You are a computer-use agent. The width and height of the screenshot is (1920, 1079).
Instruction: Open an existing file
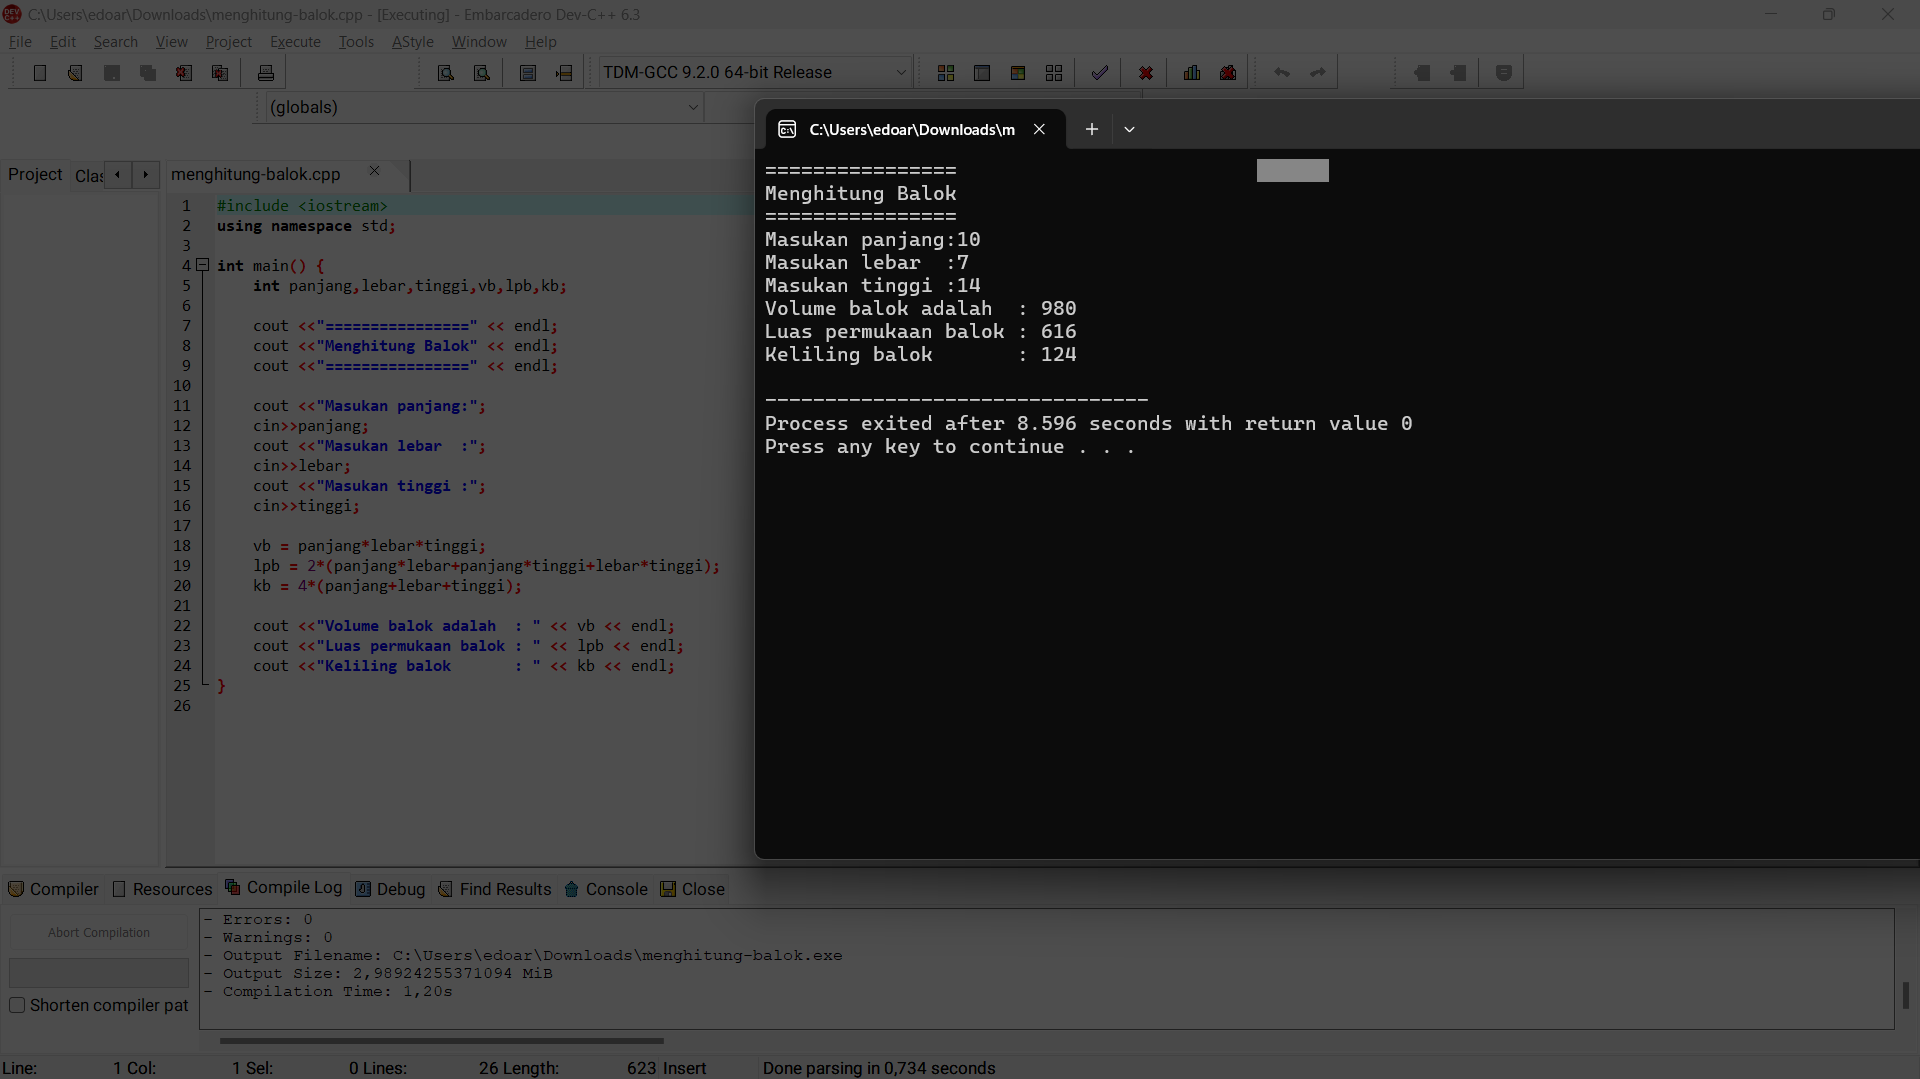[74, 72]
